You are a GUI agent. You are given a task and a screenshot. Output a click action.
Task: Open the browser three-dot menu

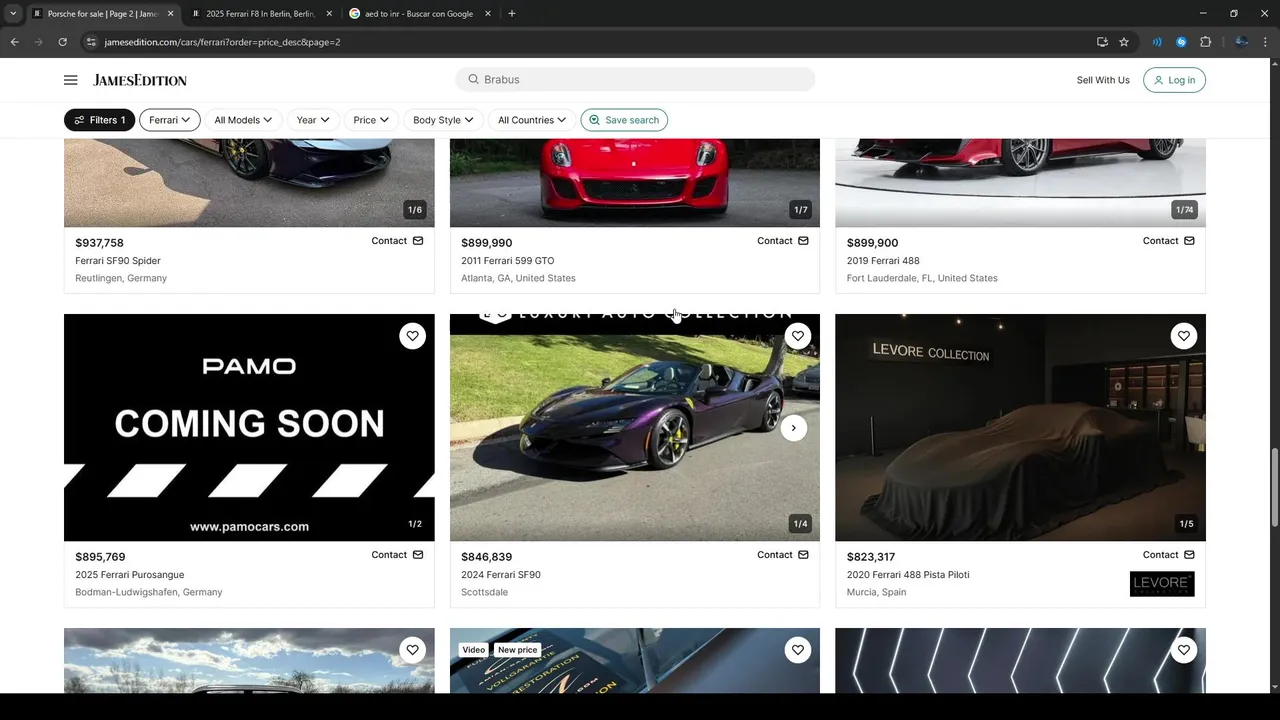(1266, 42)
